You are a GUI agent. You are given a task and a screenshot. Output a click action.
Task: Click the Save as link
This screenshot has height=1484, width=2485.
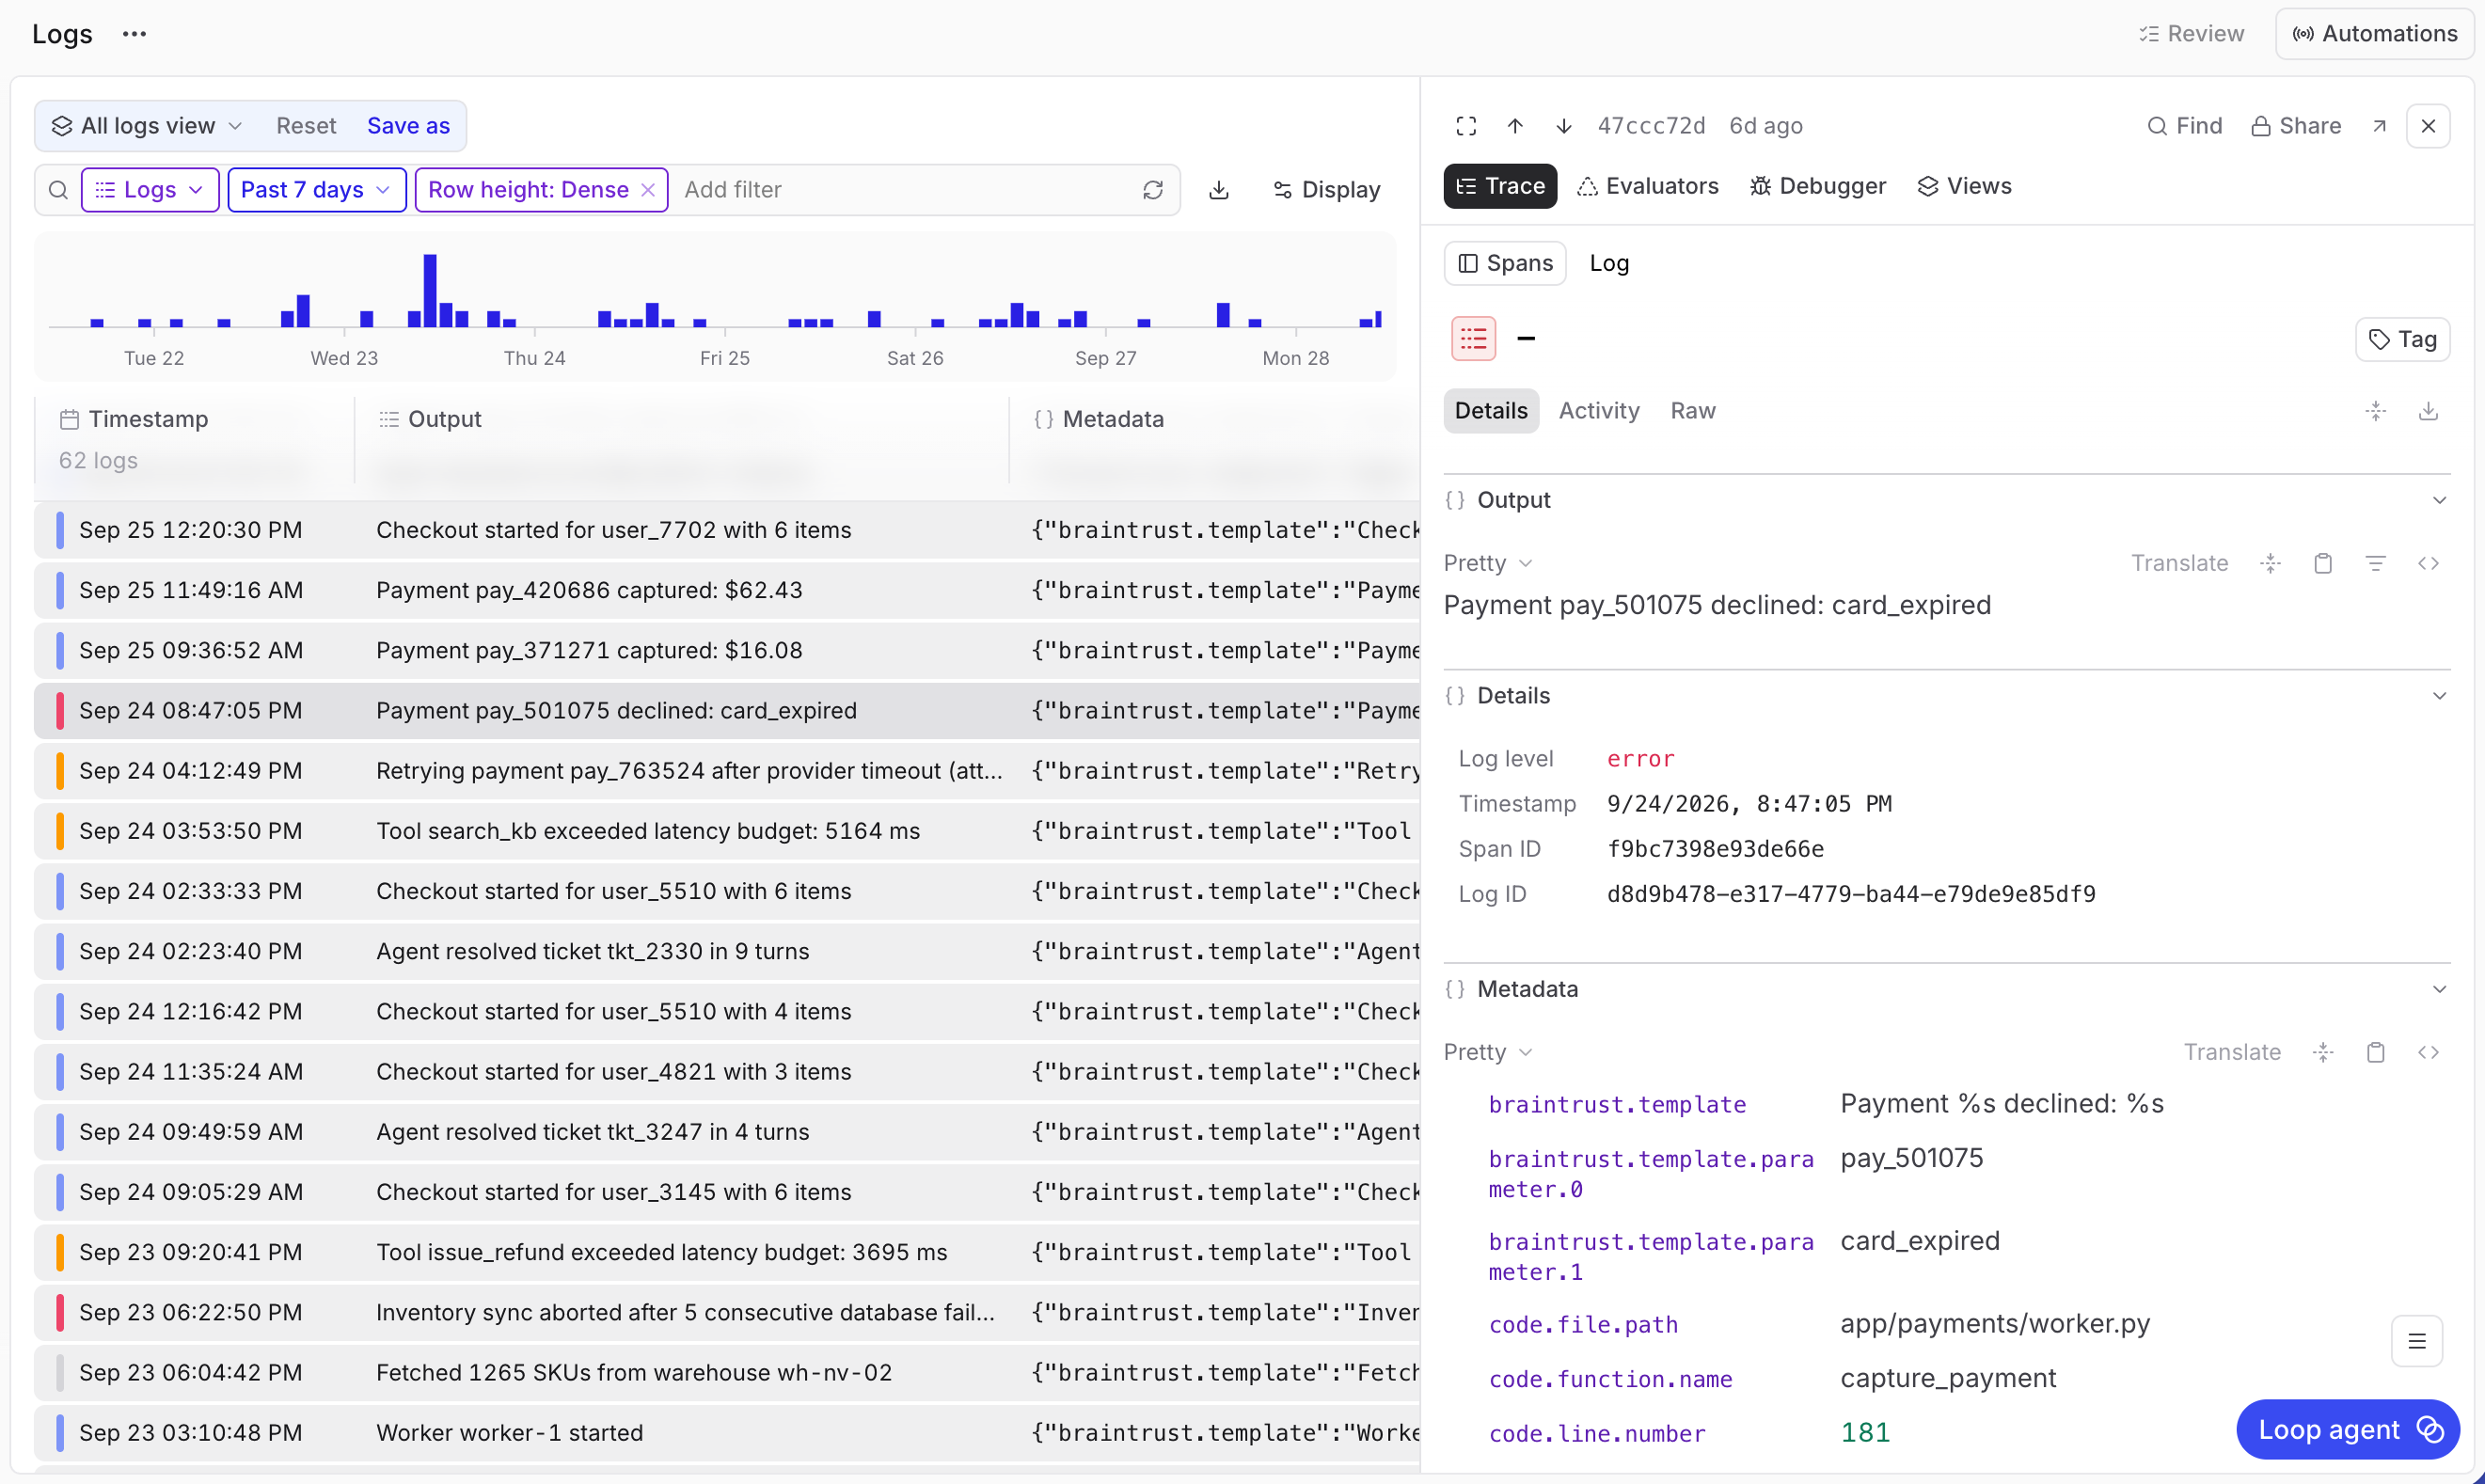click(408, 126)
